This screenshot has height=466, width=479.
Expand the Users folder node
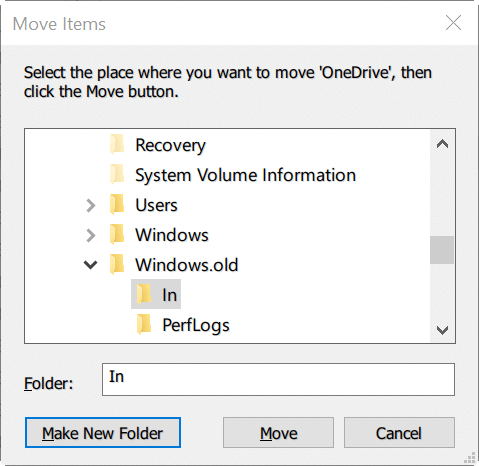[x=91, y=205]
